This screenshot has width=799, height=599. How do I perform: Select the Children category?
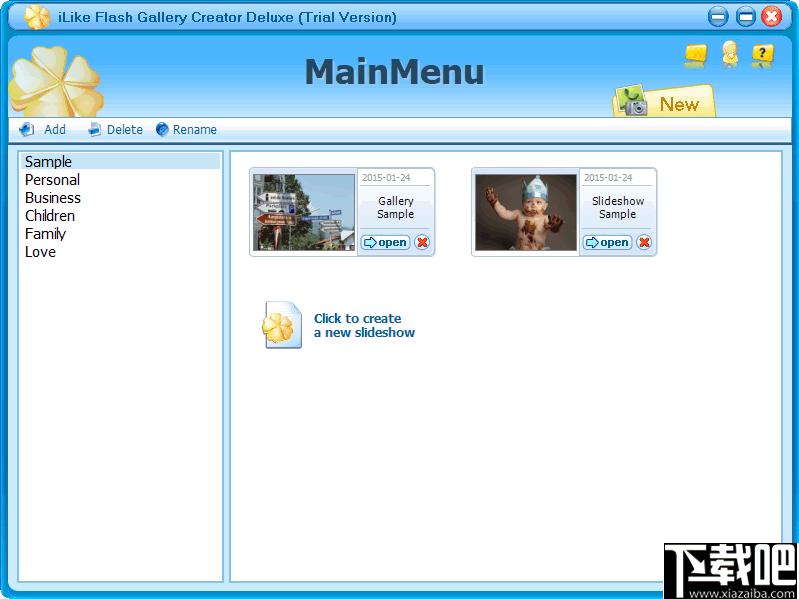[x=121, y=216]
